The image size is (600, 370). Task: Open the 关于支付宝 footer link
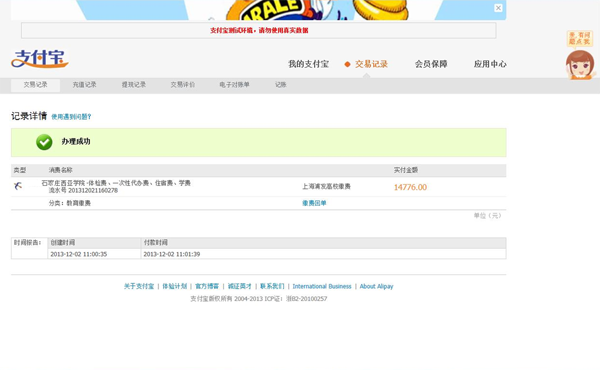tap(139, 286)
